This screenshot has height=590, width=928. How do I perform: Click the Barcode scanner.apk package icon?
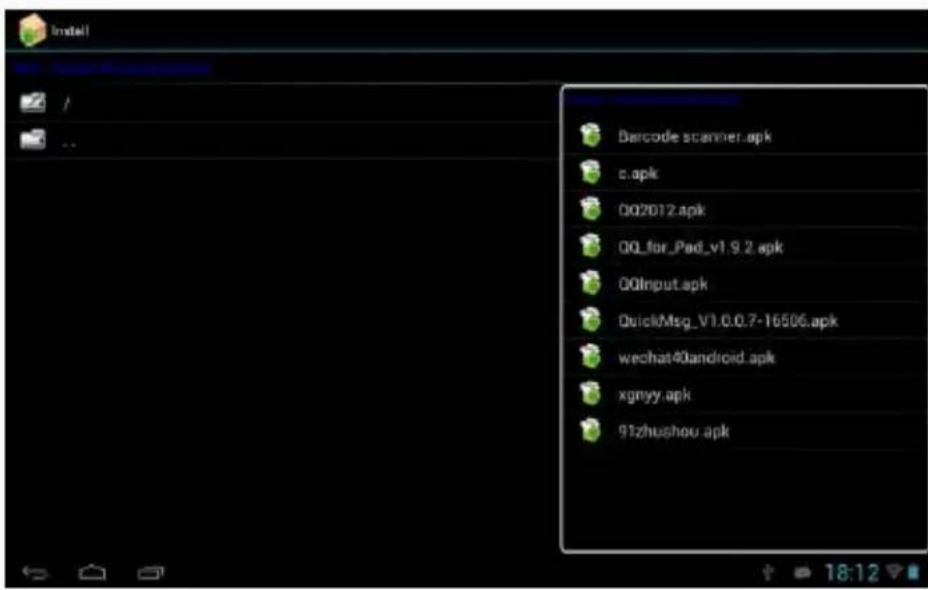tap(590, 136)
